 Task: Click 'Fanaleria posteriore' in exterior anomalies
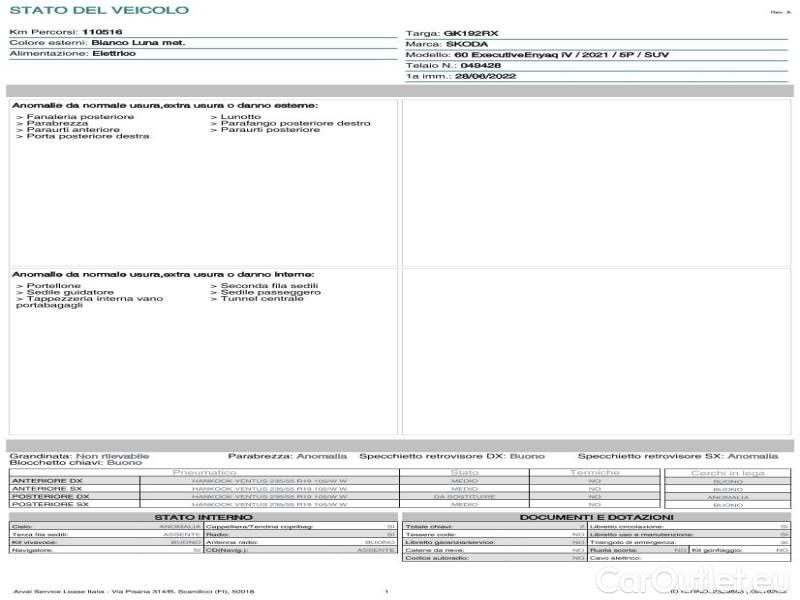click(80, 117)
